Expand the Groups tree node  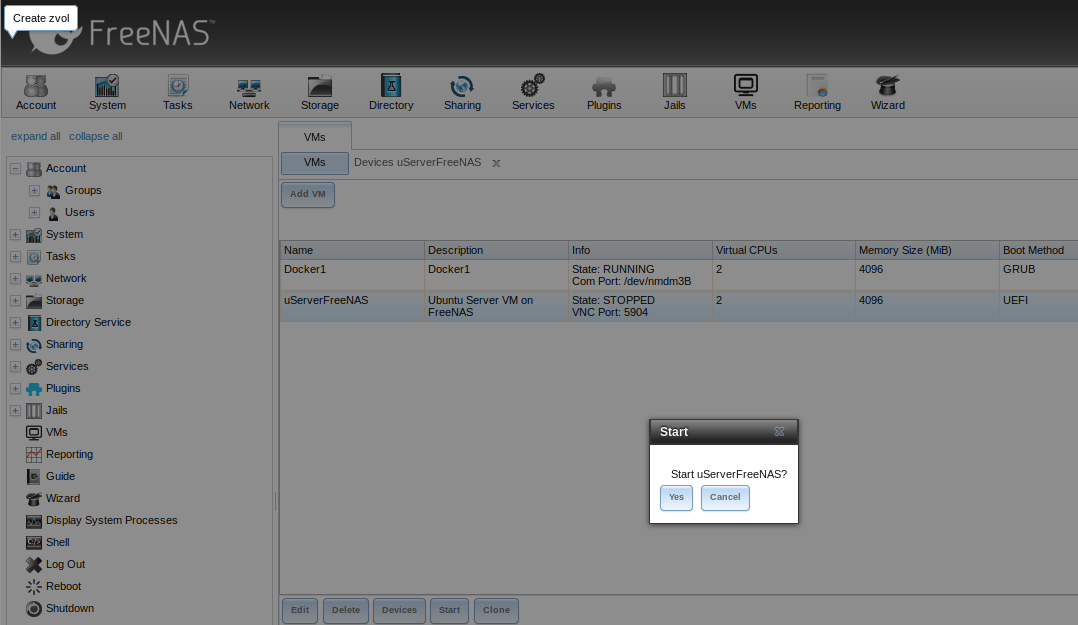(34, 190)
